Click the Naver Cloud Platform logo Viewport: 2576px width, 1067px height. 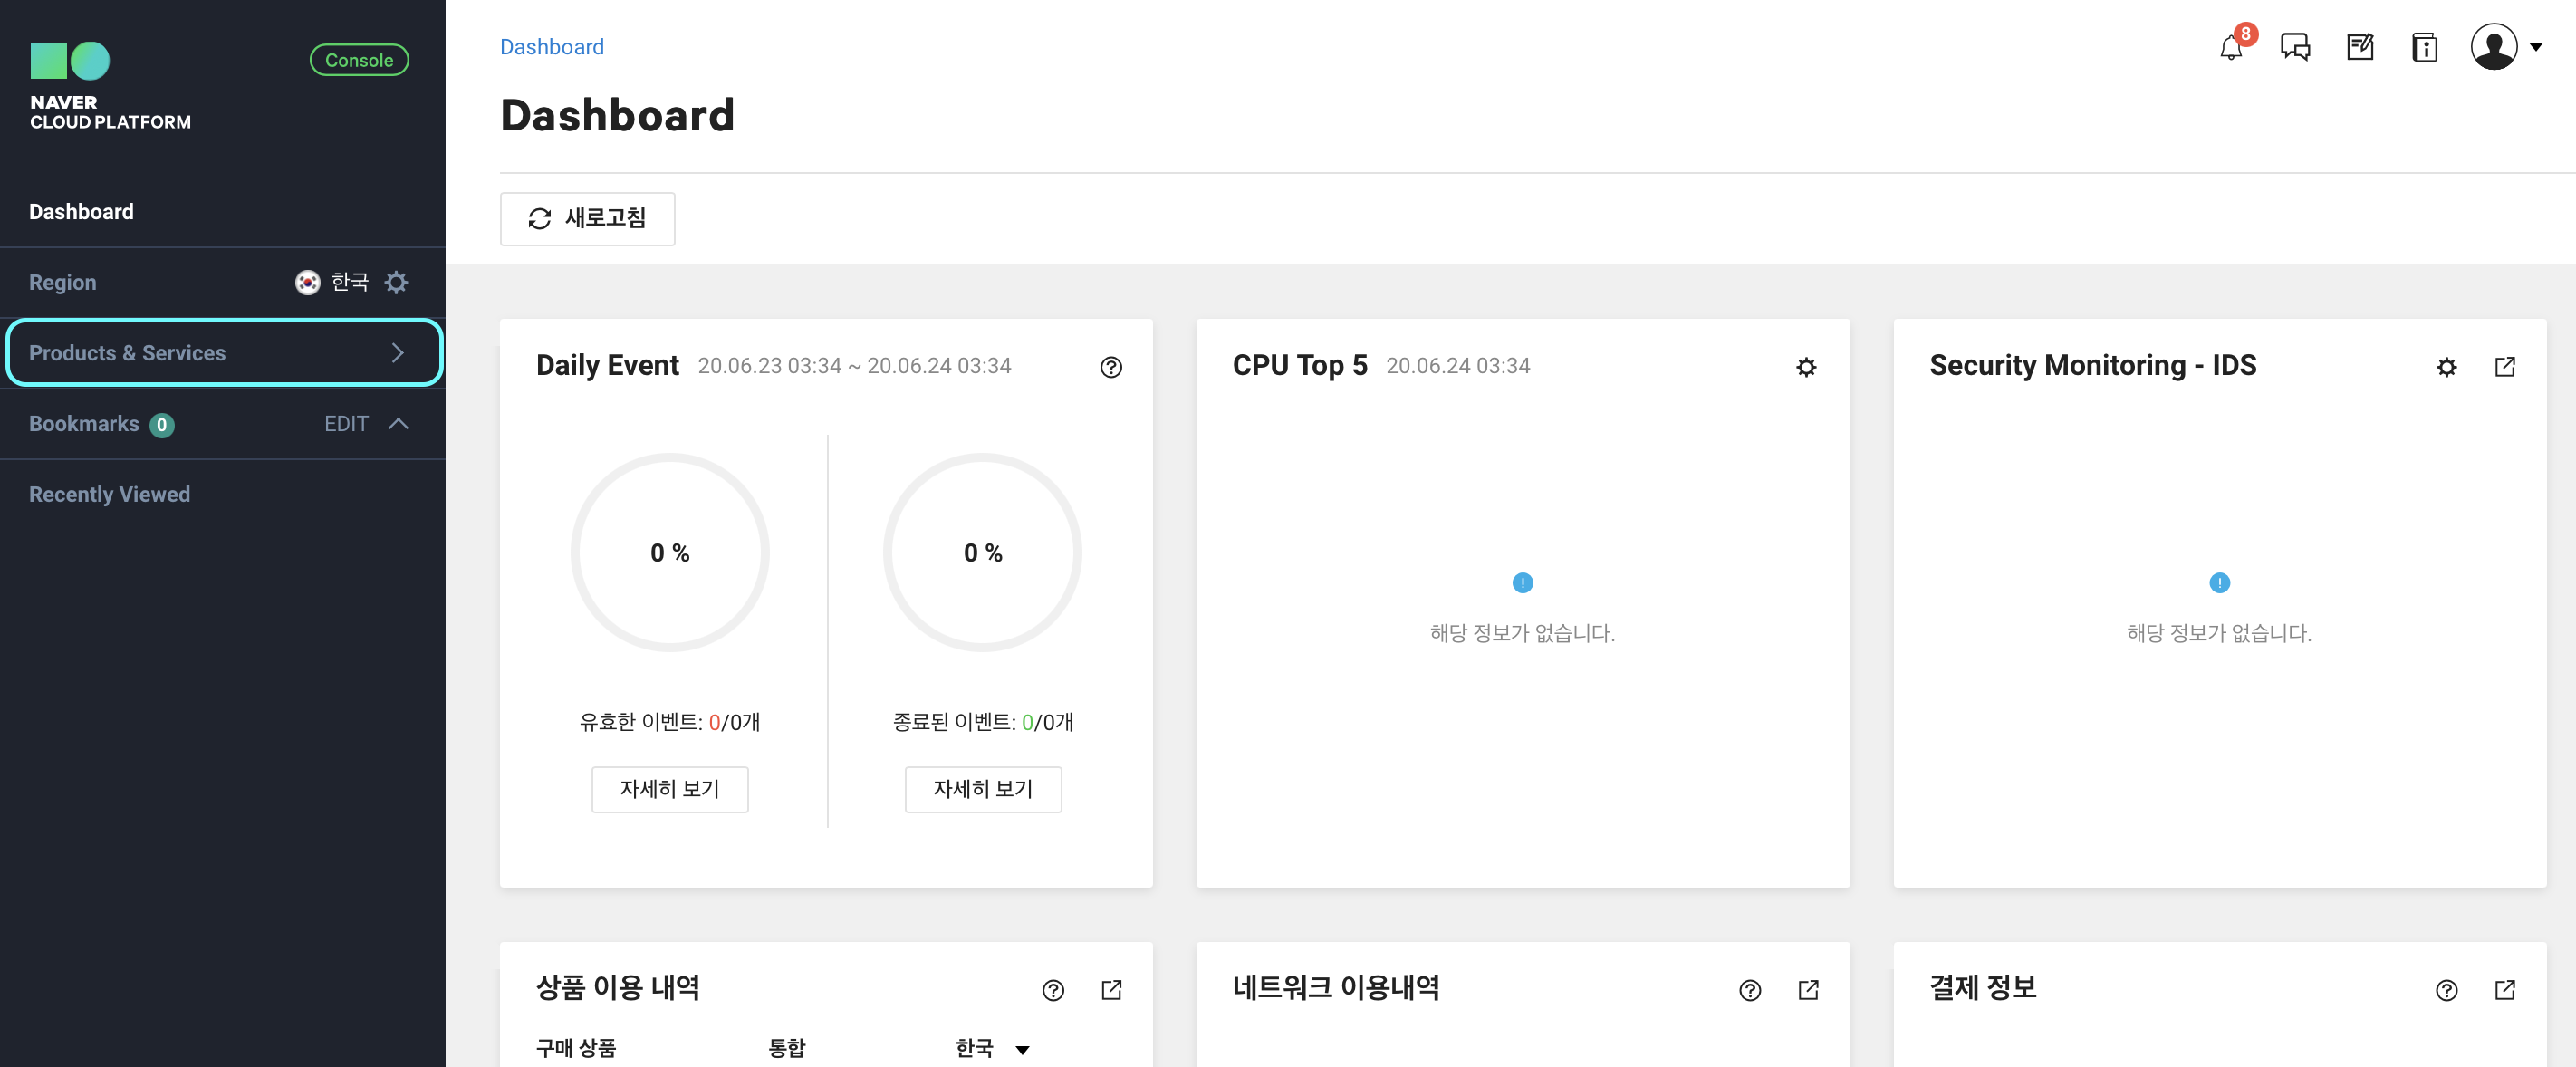coord(109,86)
